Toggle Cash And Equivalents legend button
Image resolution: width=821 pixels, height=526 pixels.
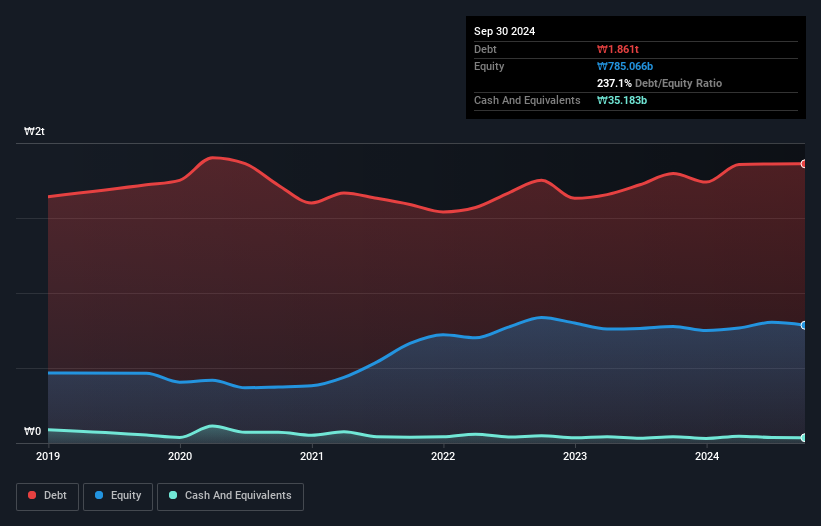[230, 496]
